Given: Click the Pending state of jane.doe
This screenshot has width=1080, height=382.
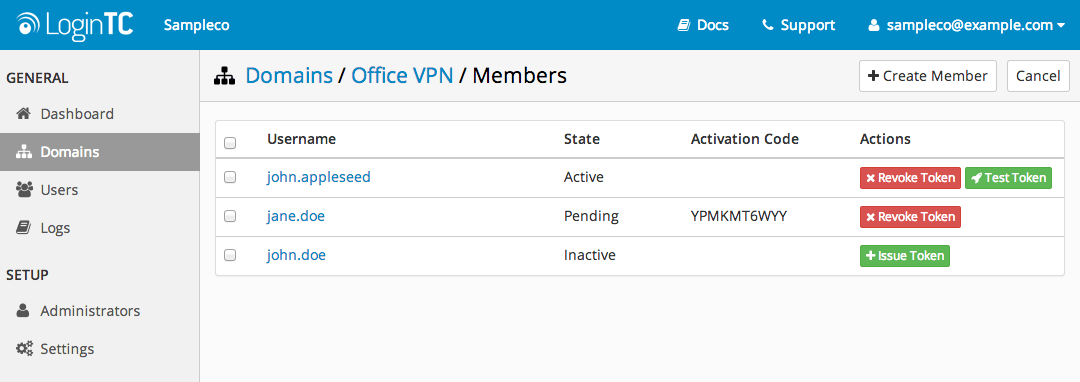Looking at the screenshot, I should click(592, 216).
